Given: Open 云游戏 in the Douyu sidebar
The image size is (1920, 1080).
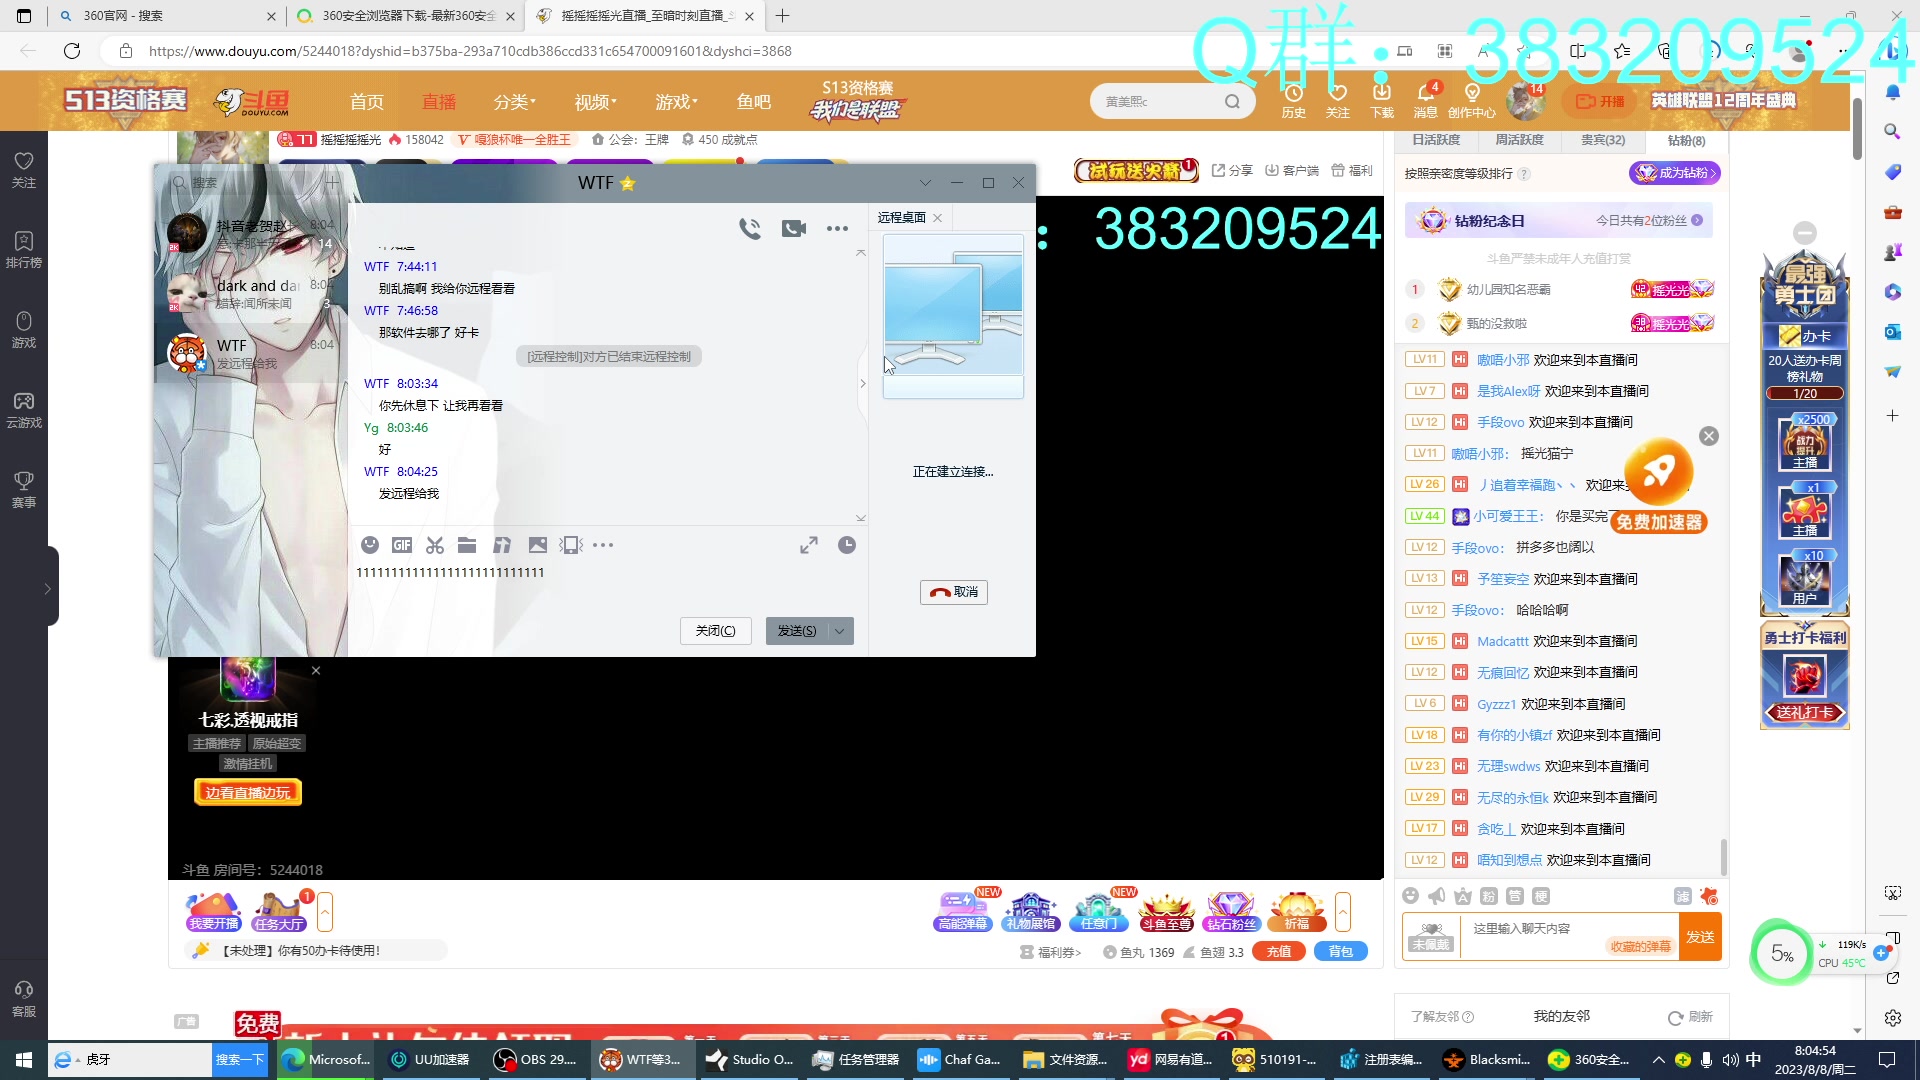Looking at the screenshot, I should click(x=24, y=410).
